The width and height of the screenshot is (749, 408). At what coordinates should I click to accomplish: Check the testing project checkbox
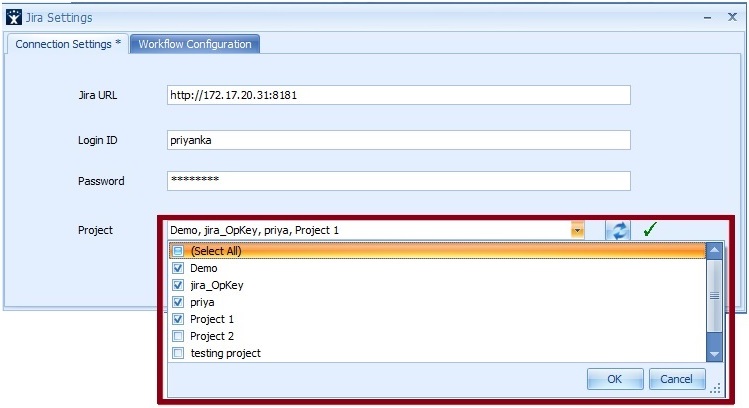click(178, 354)
